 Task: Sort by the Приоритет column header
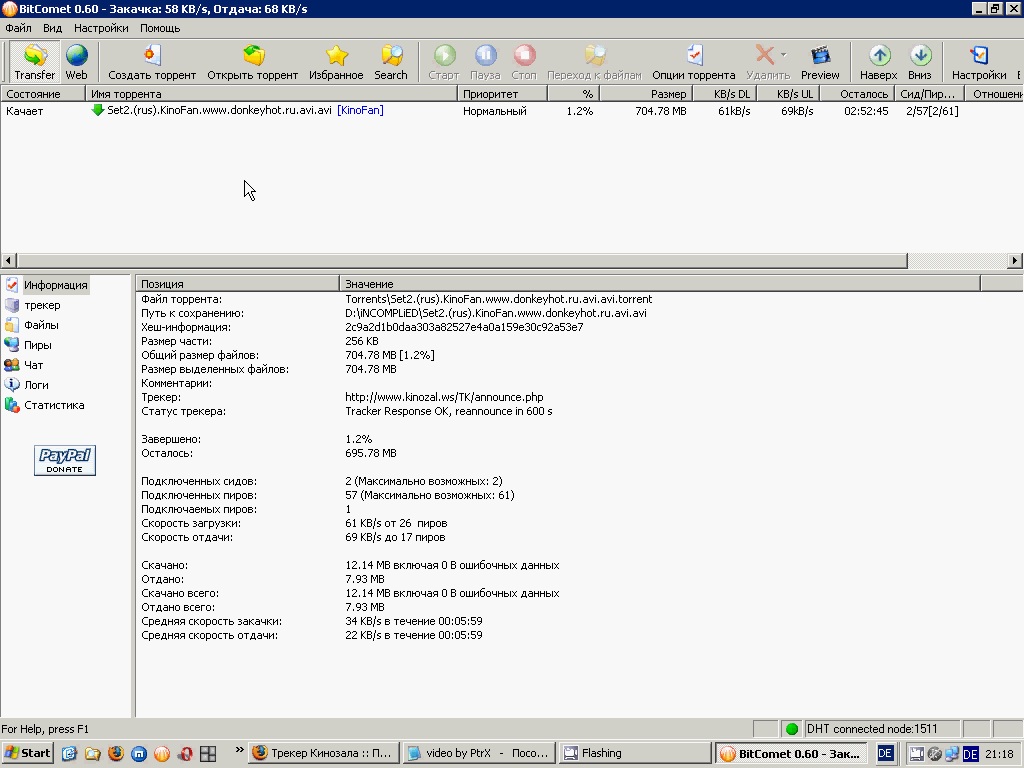click(503, 94)
